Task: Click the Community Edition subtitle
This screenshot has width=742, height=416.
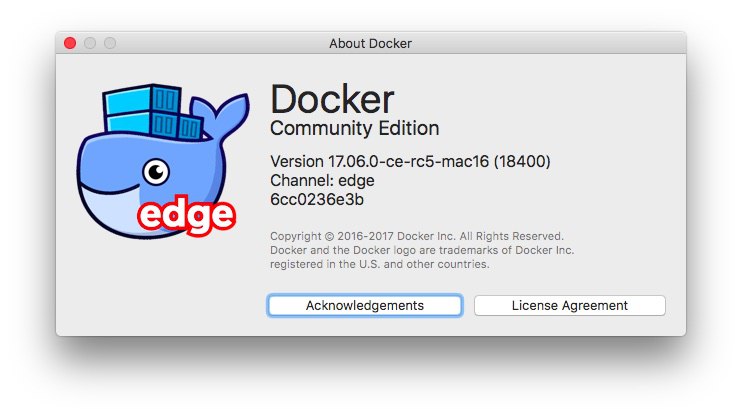Action: (x=354, y=129)
